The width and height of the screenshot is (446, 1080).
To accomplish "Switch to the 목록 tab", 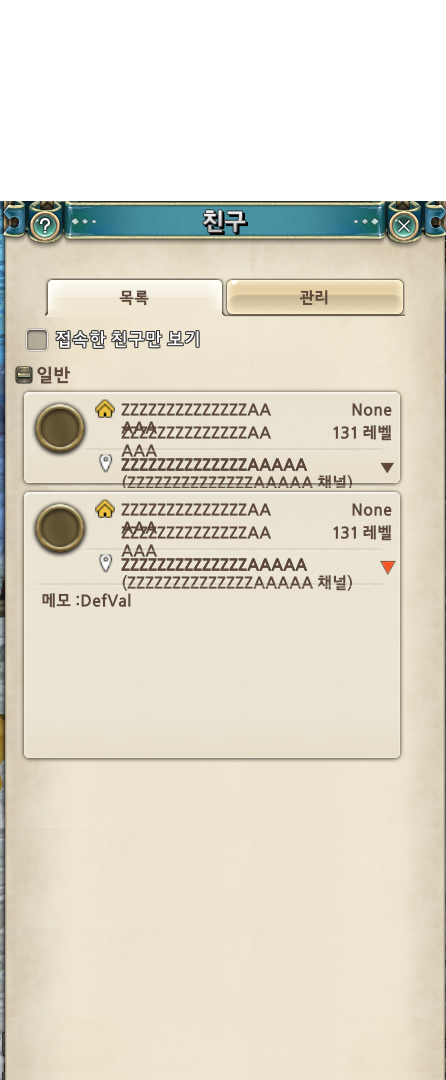I will click(x=134, y=298).
